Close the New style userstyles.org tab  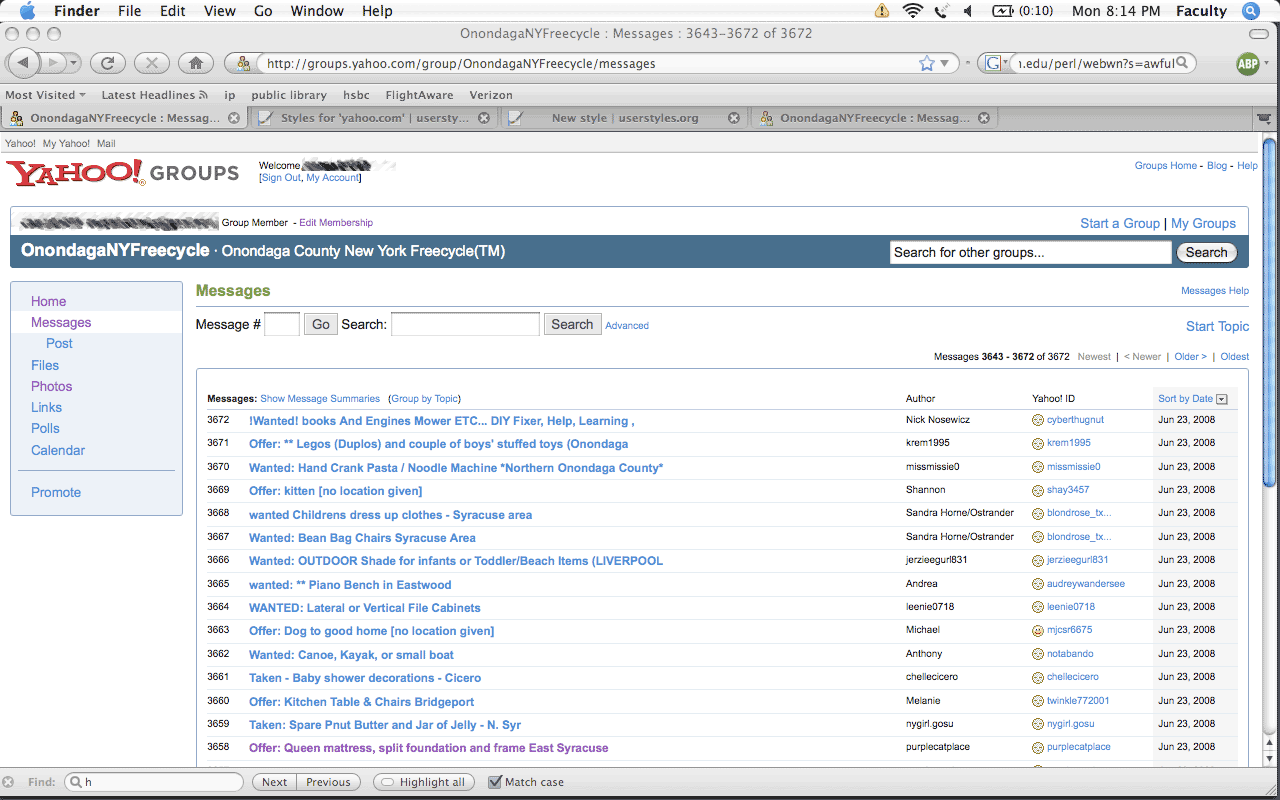click(x=734, y=118)
